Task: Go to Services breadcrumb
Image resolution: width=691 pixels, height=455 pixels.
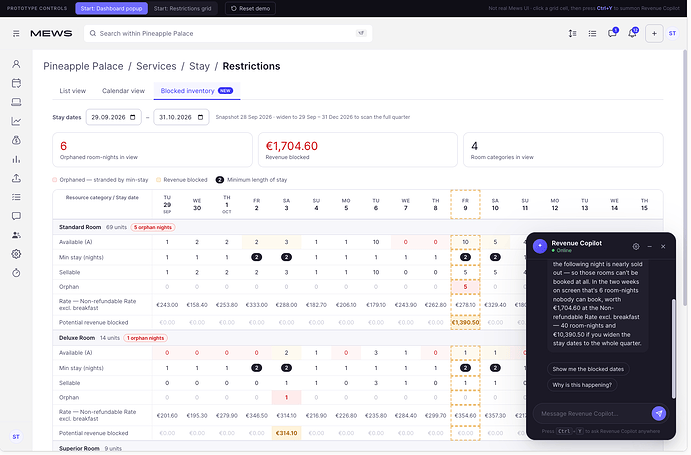Action: click(156, 66)
